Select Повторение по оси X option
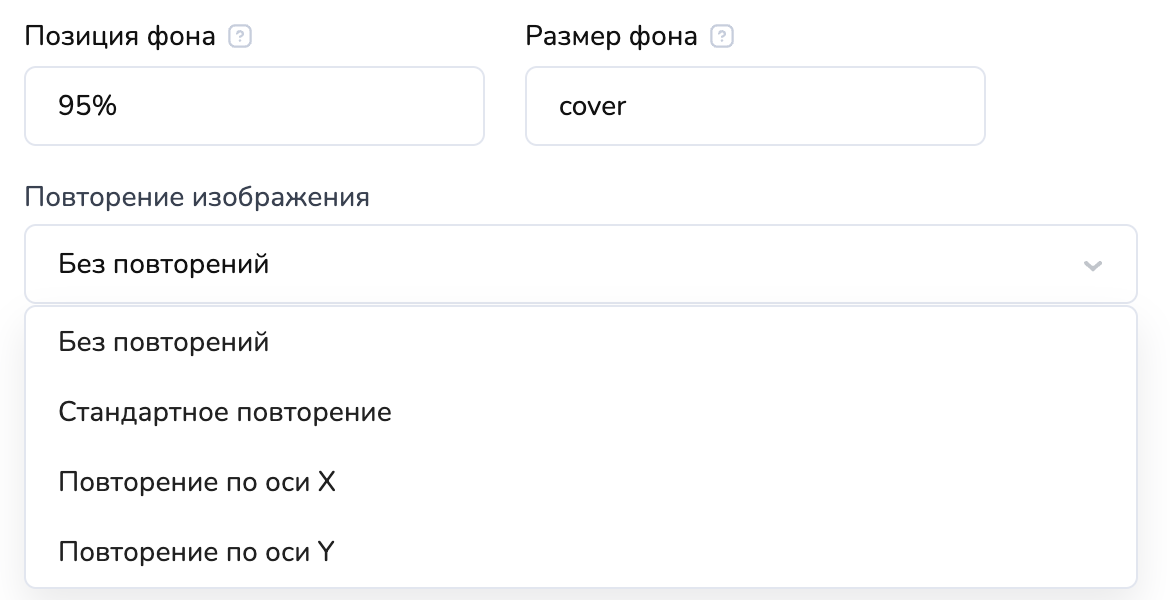This screenshot has height=600, width=1172. point(197,482)
